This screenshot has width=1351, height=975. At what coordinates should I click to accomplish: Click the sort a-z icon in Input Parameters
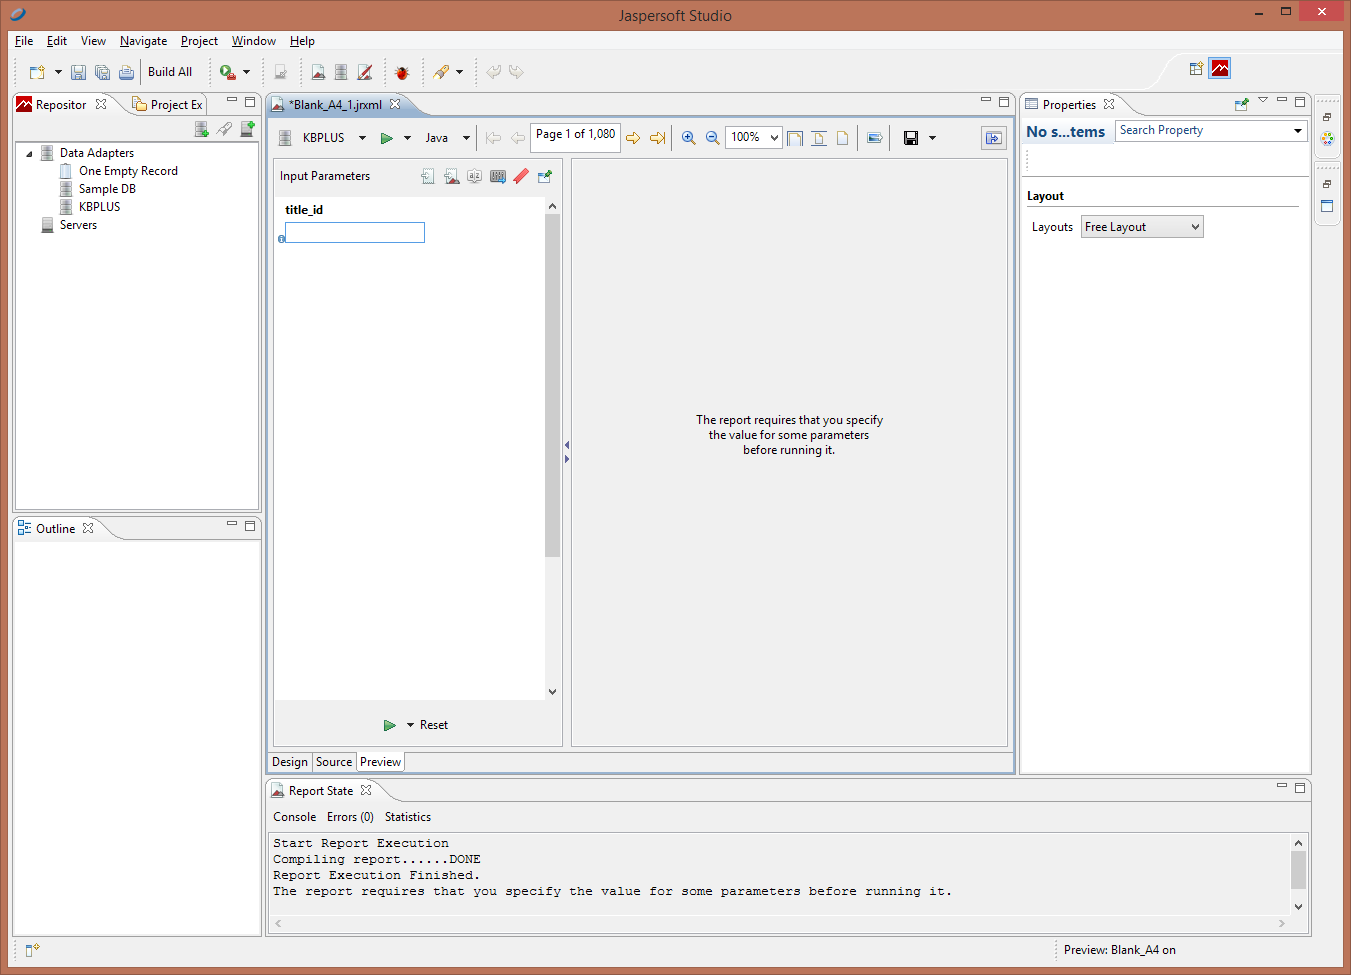(474, 176)
